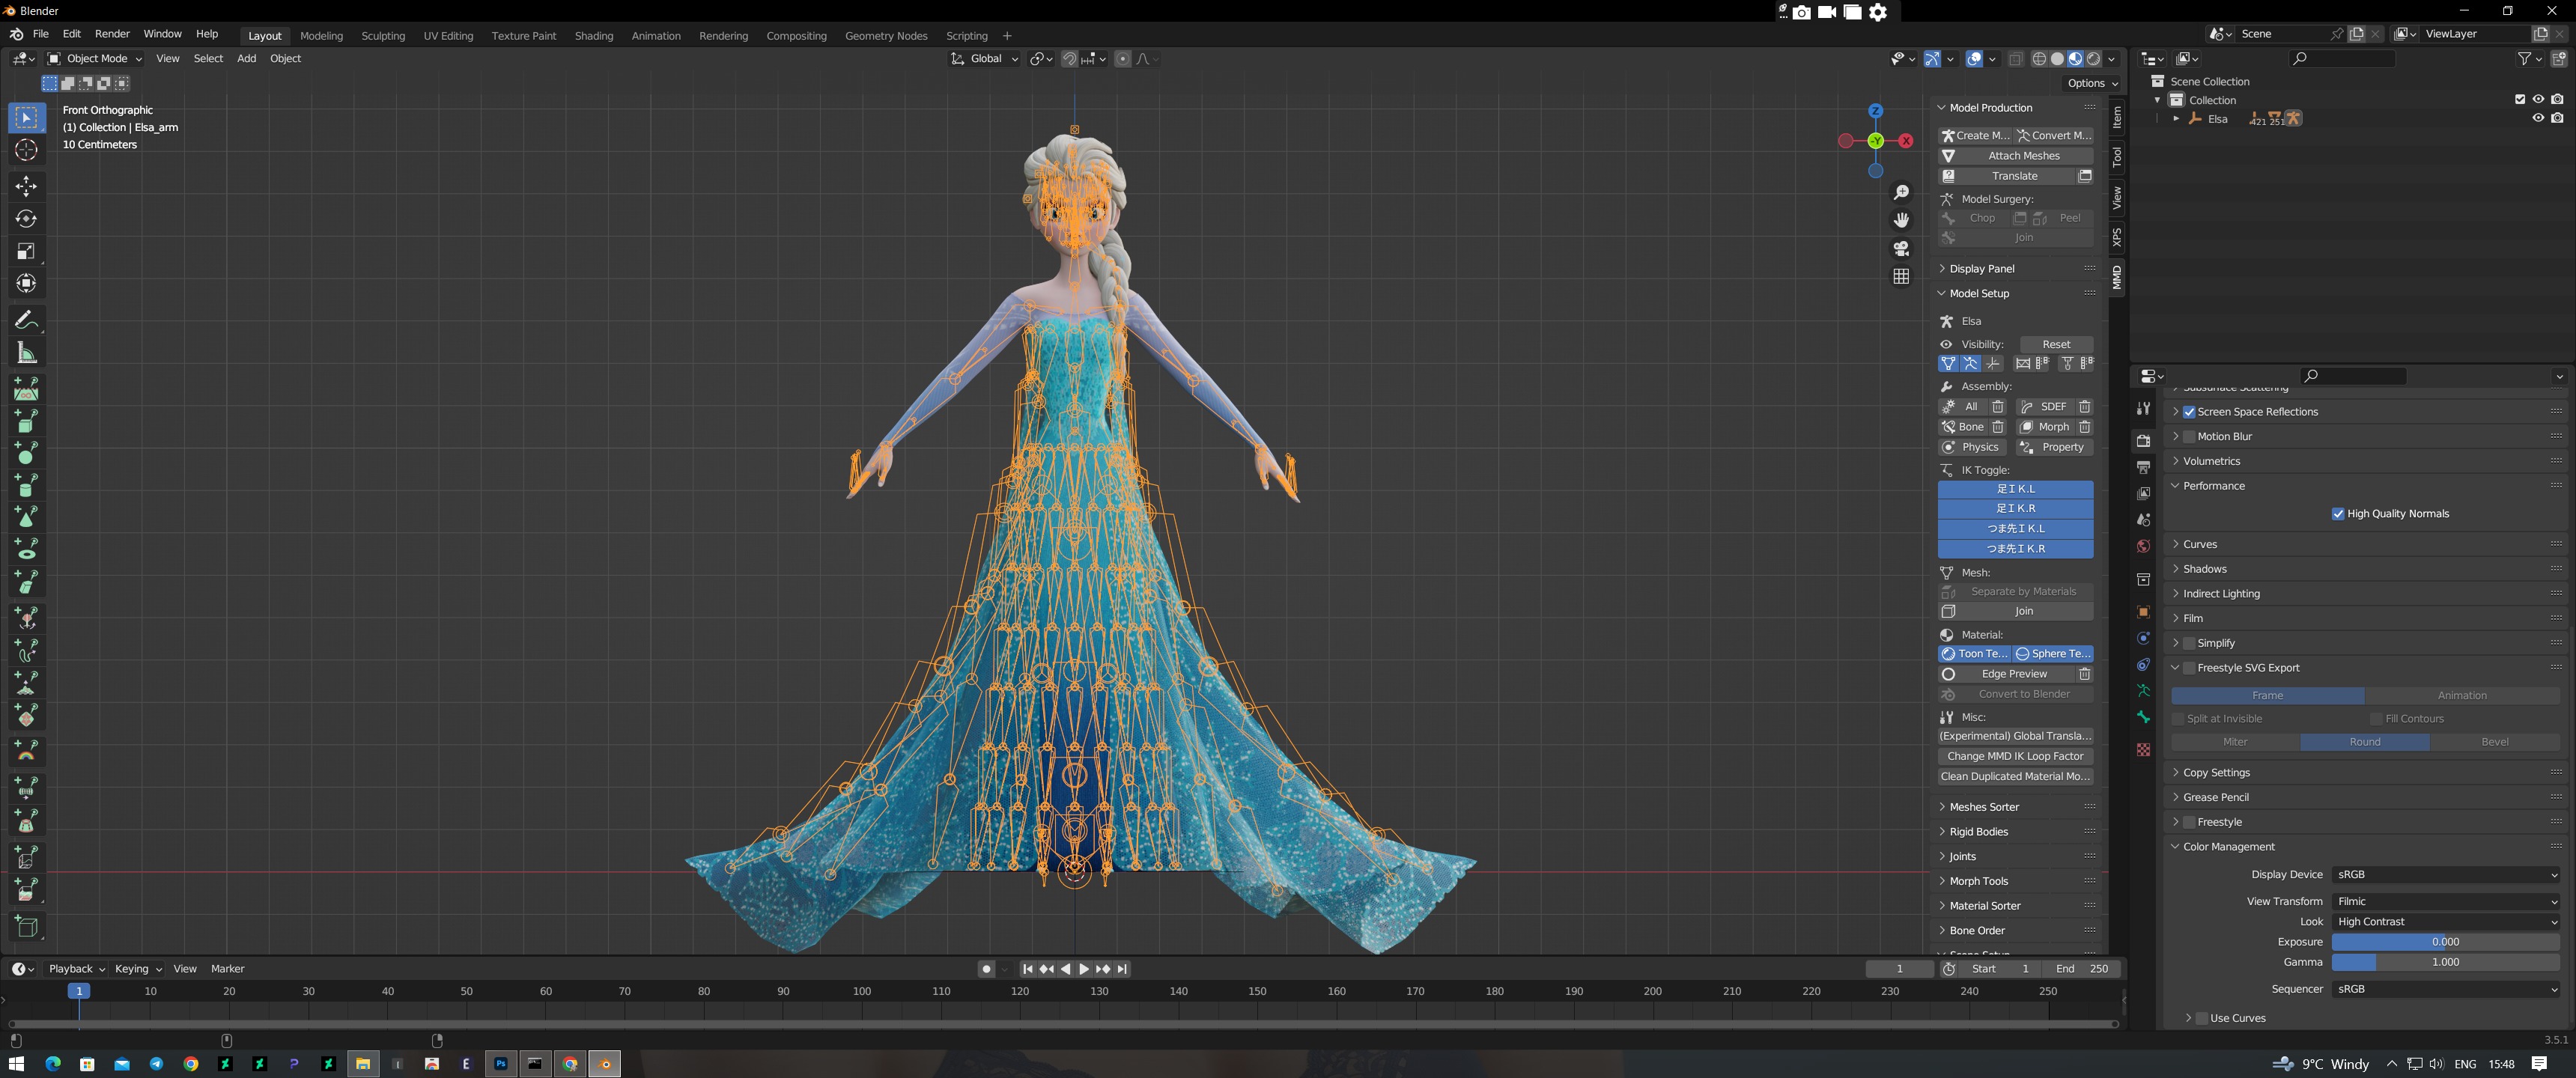
Task: Tick the Use Curves checkbox
Action: pos(2202,1018)
